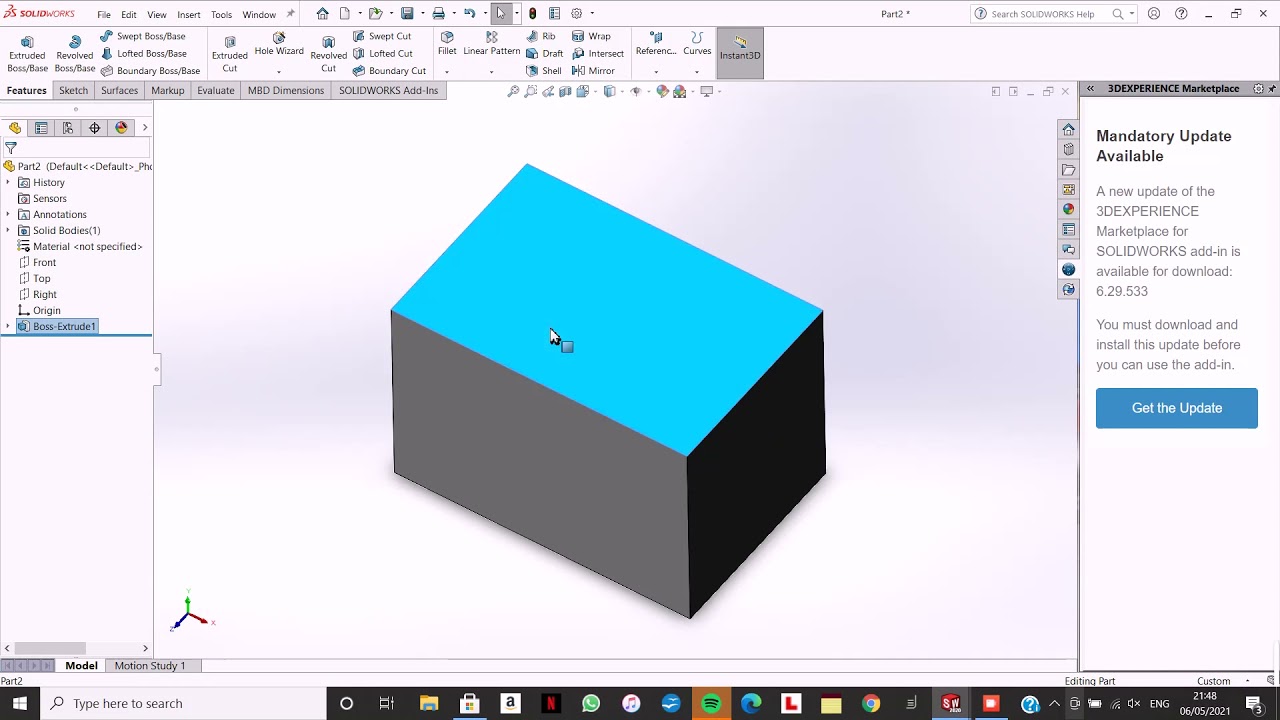Click the Extruded Boss/Base tool
The image size is (1280, 720).
pyautogui.click(x=27, y=55)
